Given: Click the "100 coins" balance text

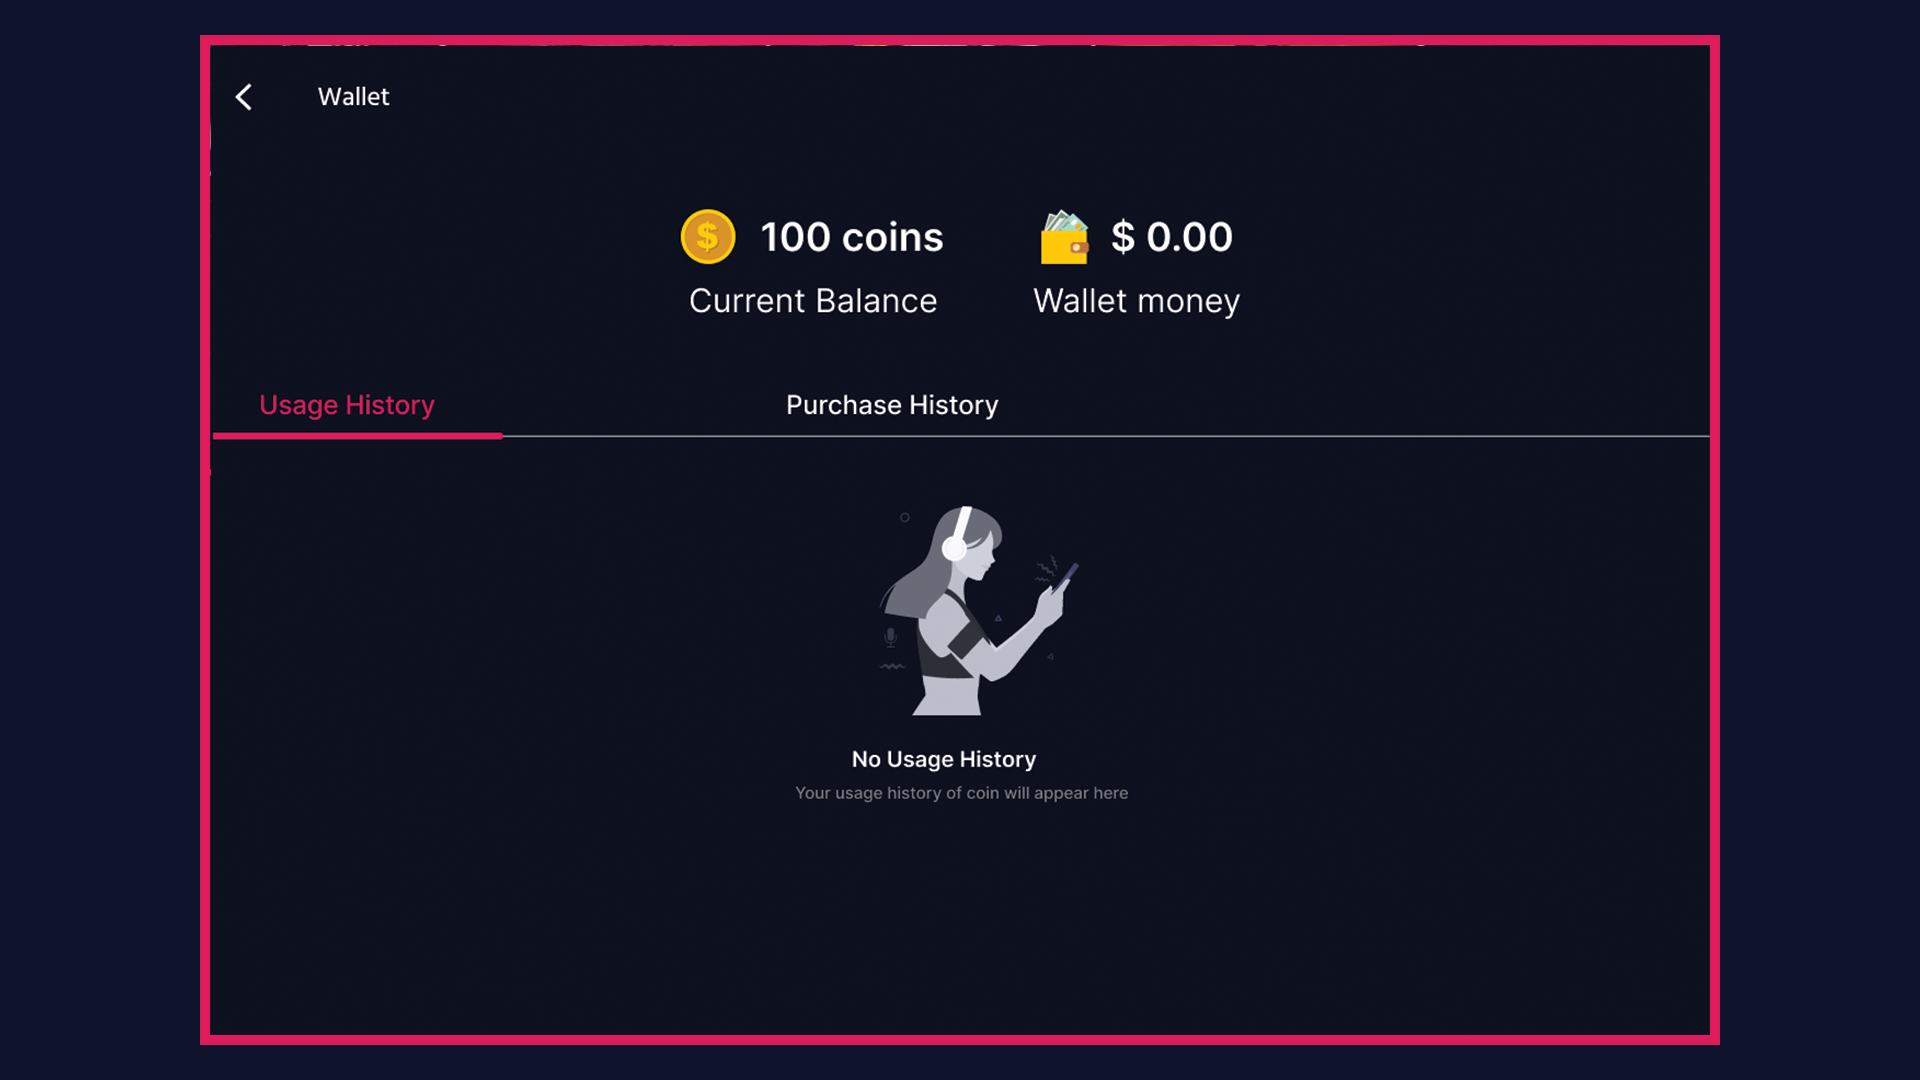Looking at the screenshot, I should click(x=851, y=237).
